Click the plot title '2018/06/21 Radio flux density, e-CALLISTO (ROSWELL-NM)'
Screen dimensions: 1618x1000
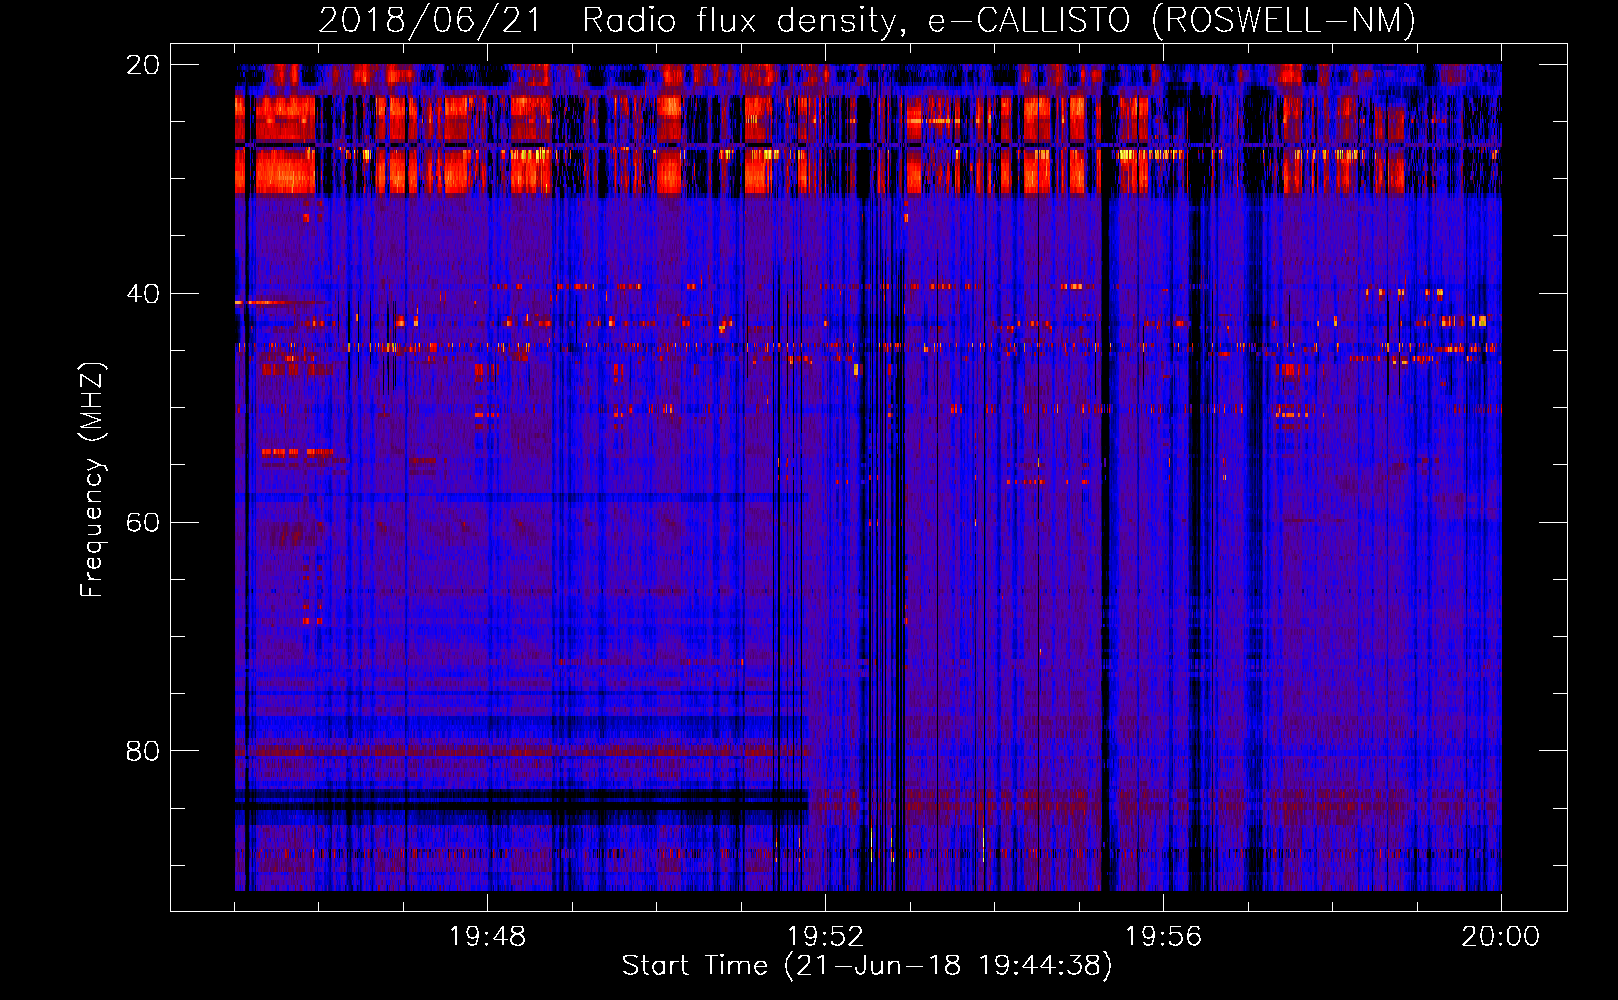point(867,20)
